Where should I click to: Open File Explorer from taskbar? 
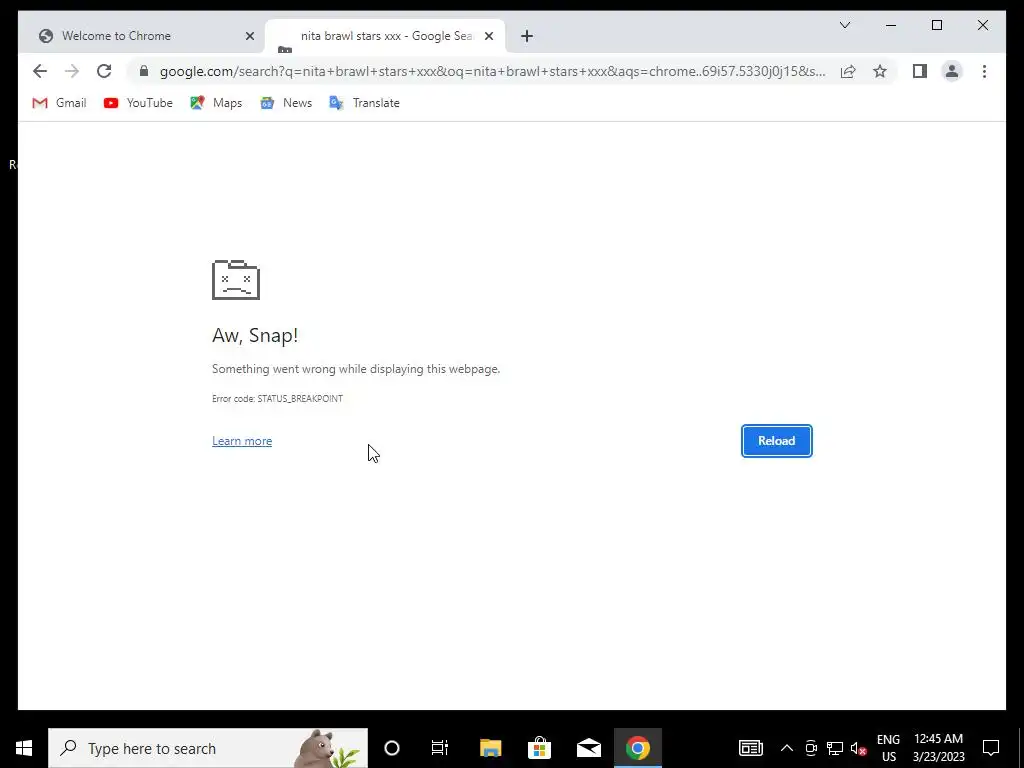point(490,748)
